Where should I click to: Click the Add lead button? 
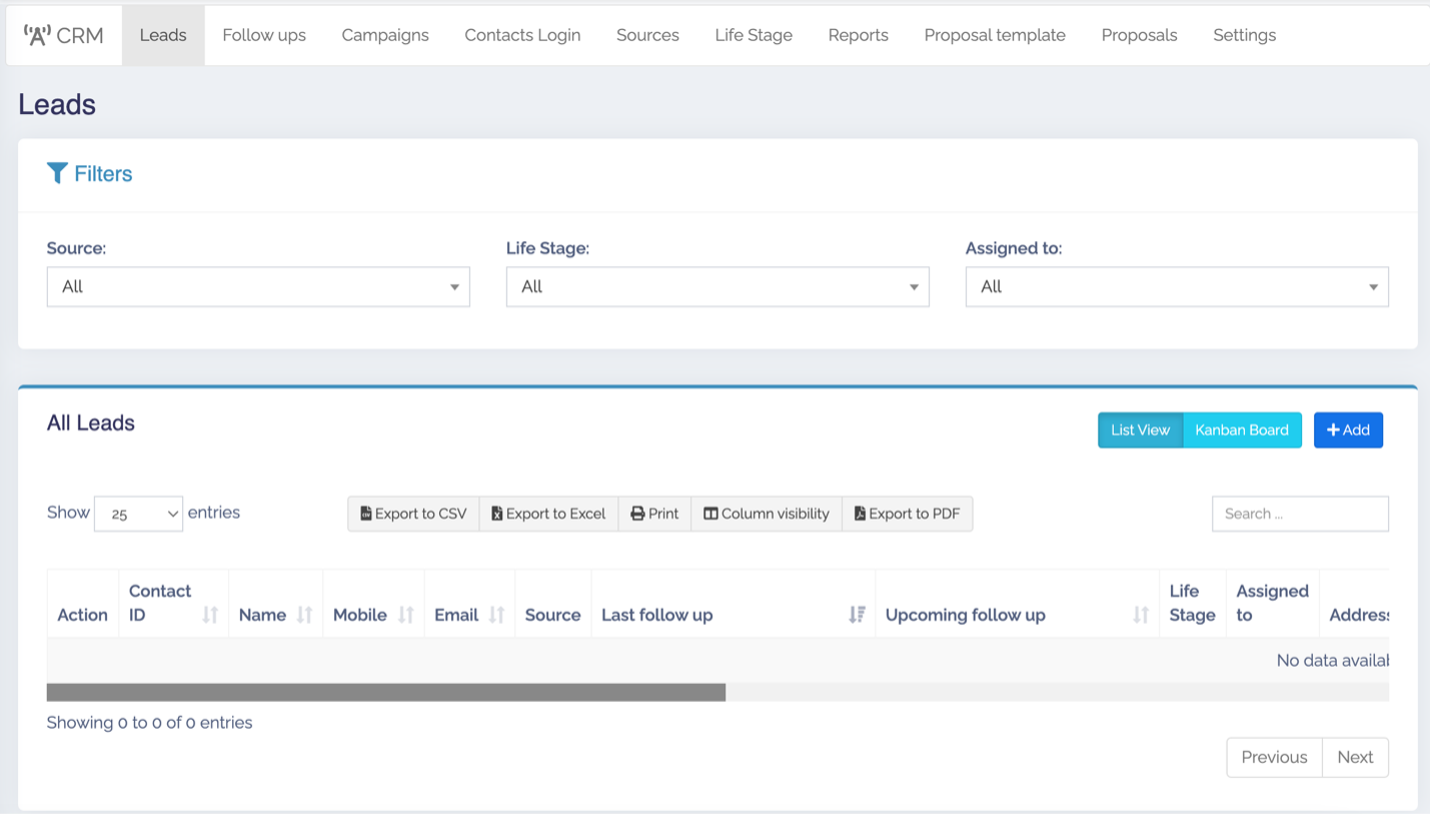1348,430
